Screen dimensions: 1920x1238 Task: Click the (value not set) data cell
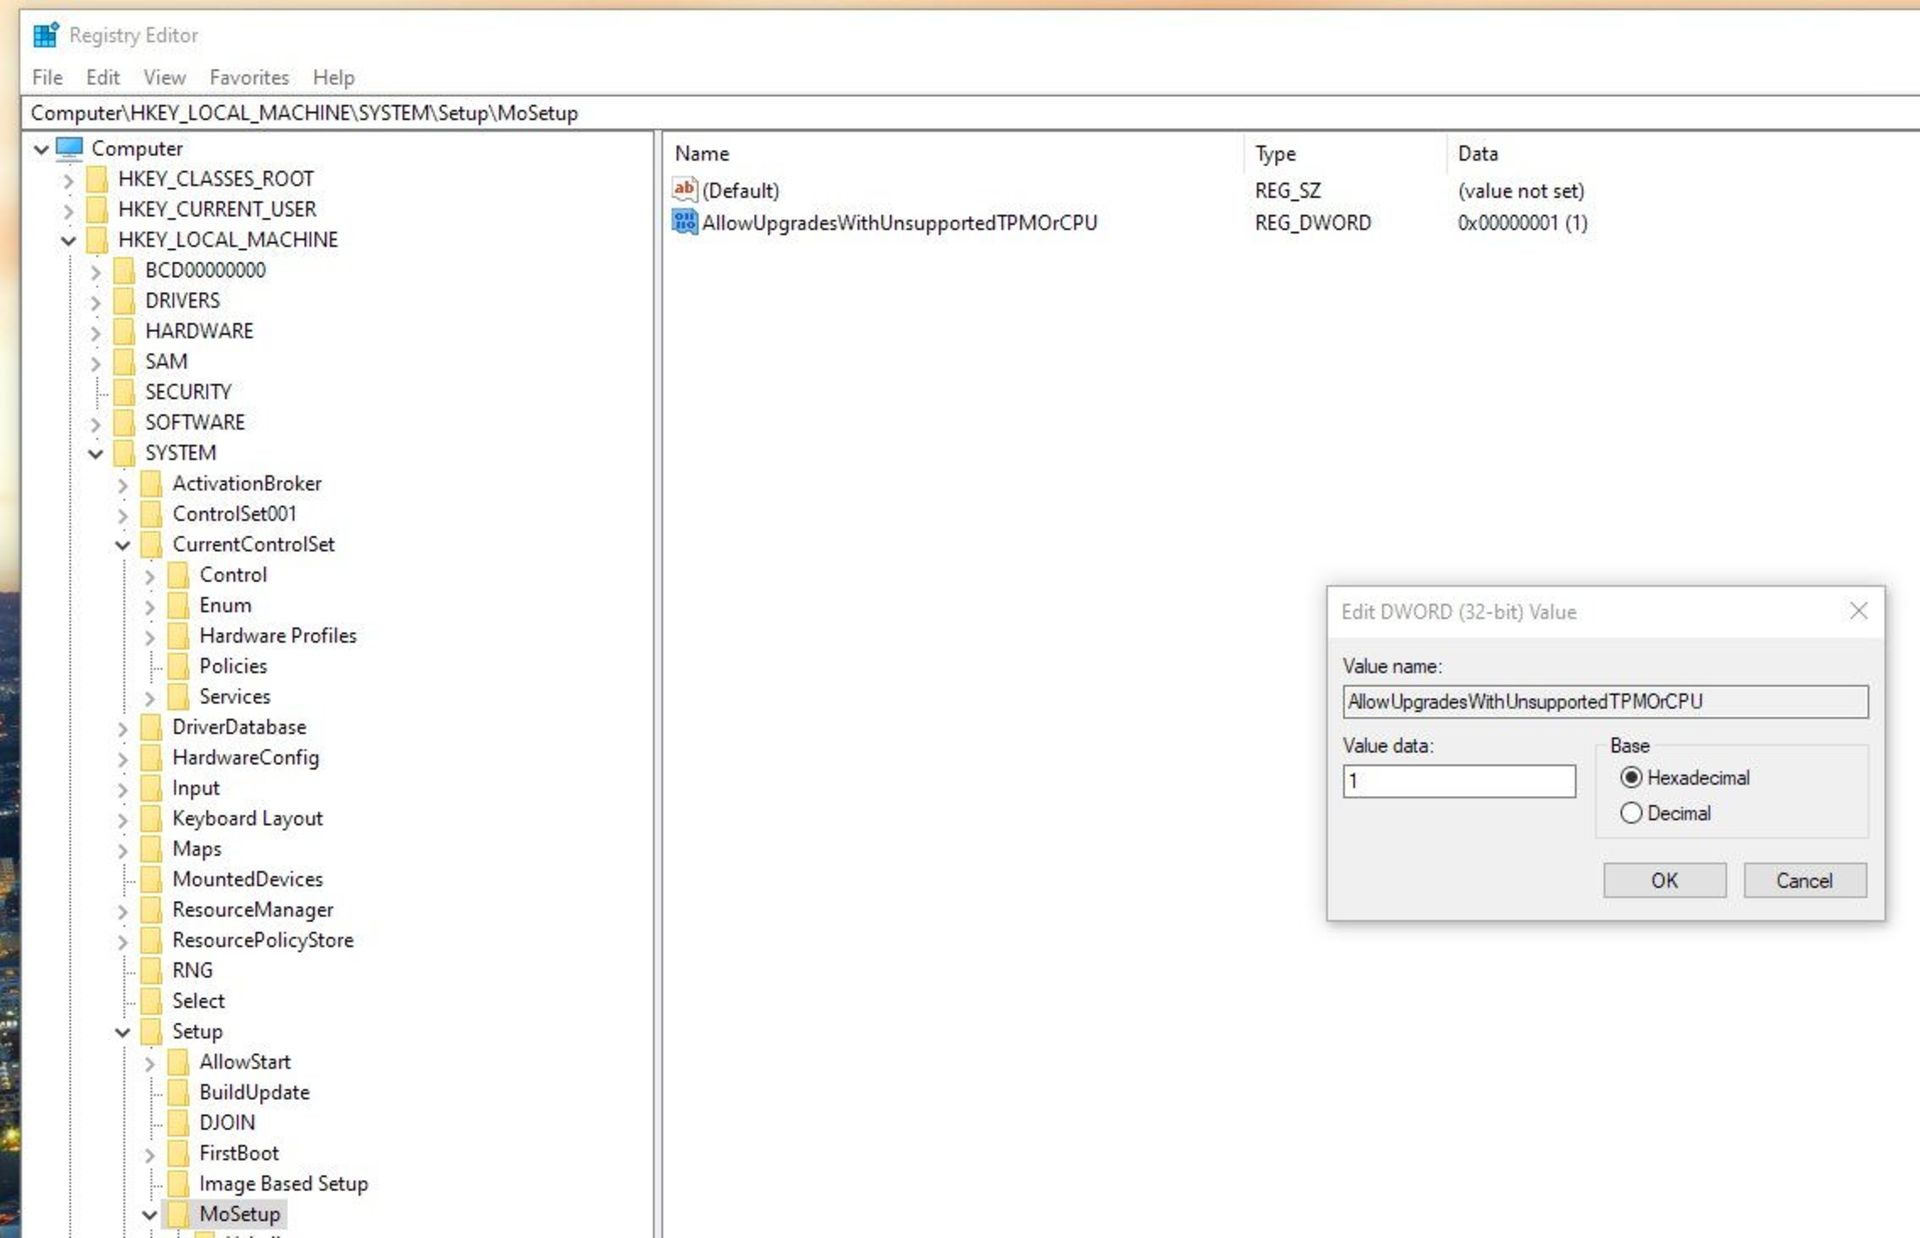(1521, 190)
